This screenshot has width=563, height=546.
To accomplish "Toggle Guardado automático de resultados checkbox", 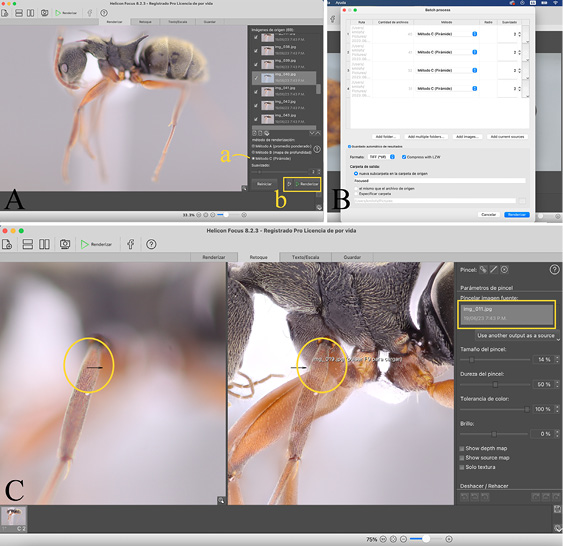I will (x=349, y=146).
